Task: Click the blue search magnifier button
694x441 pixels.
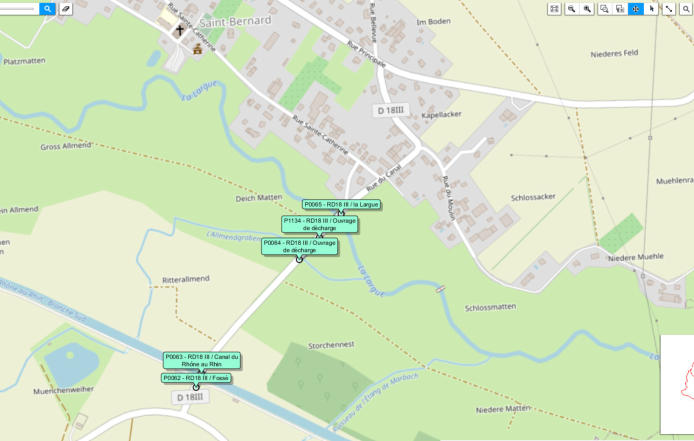Action: click(x=47, y=8)
